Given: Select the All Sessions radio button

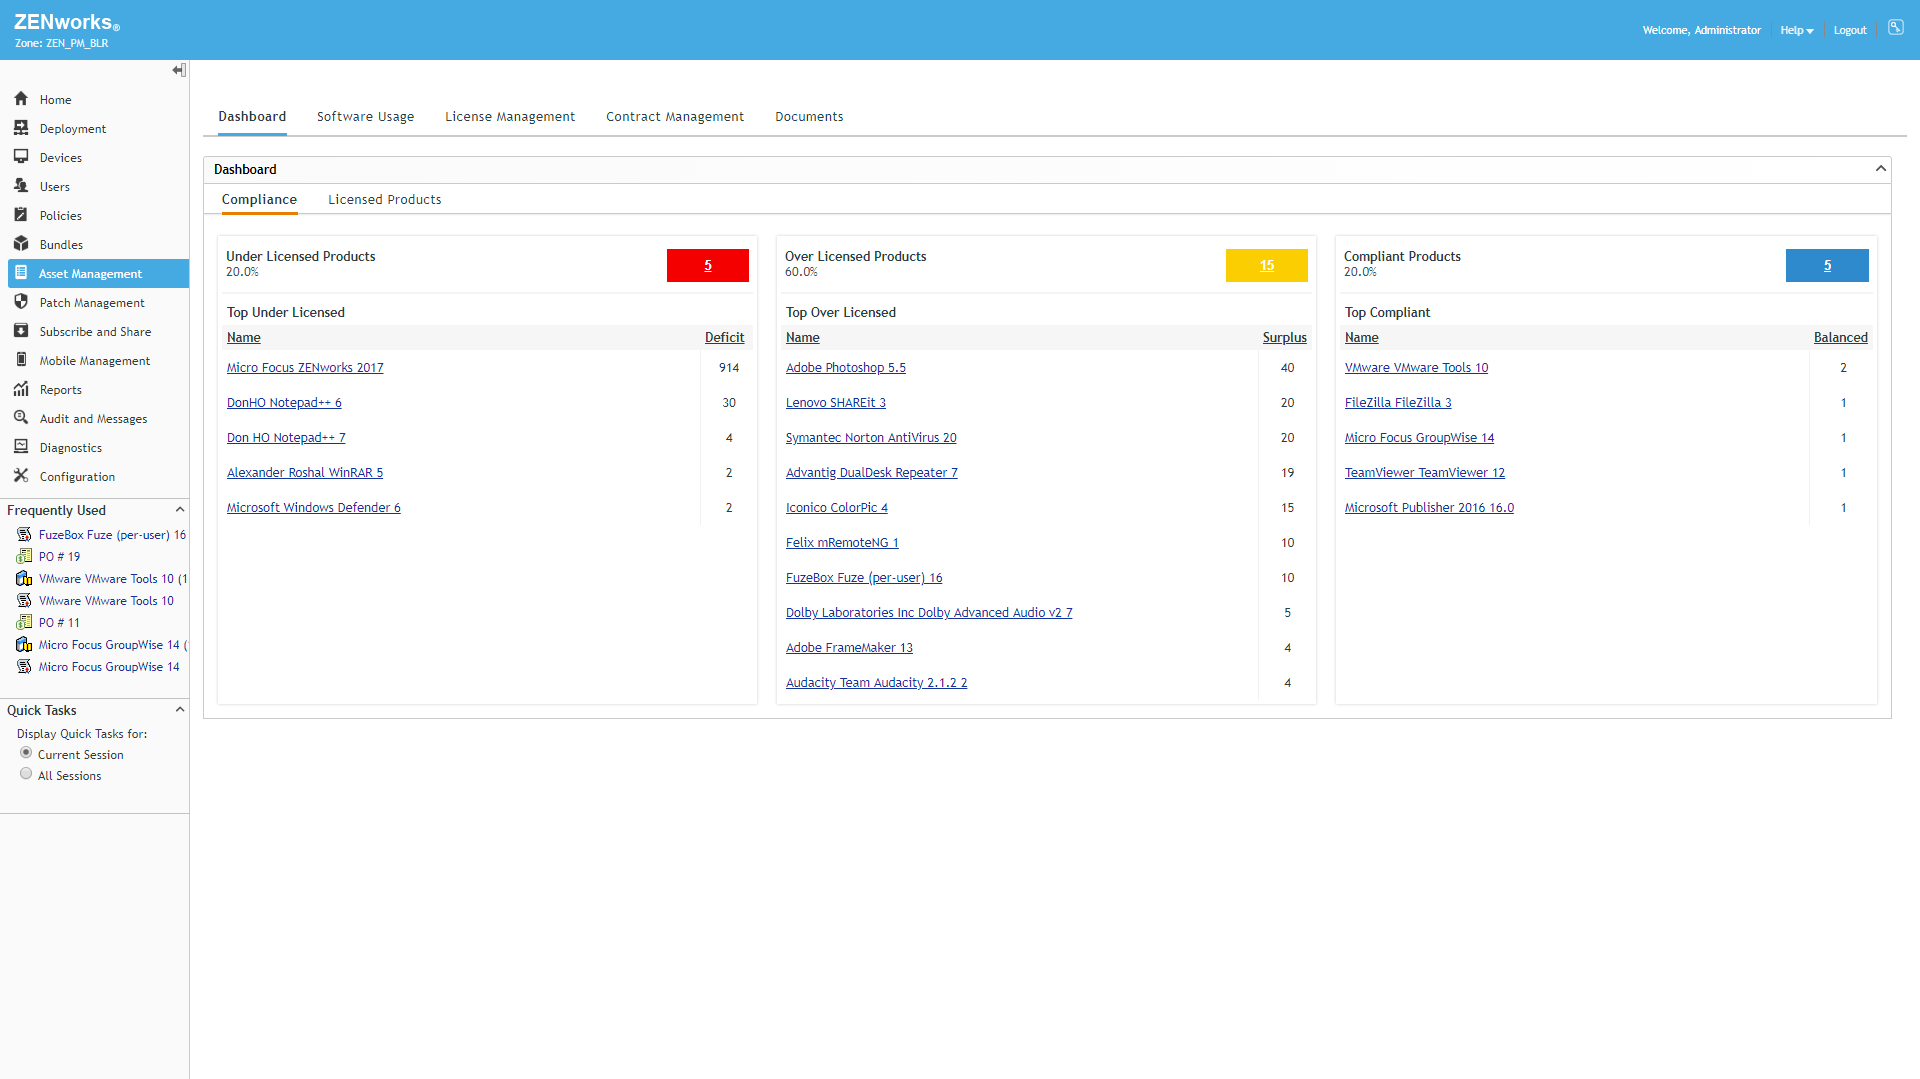Looking at the screenshot, I should pos(26,774).
